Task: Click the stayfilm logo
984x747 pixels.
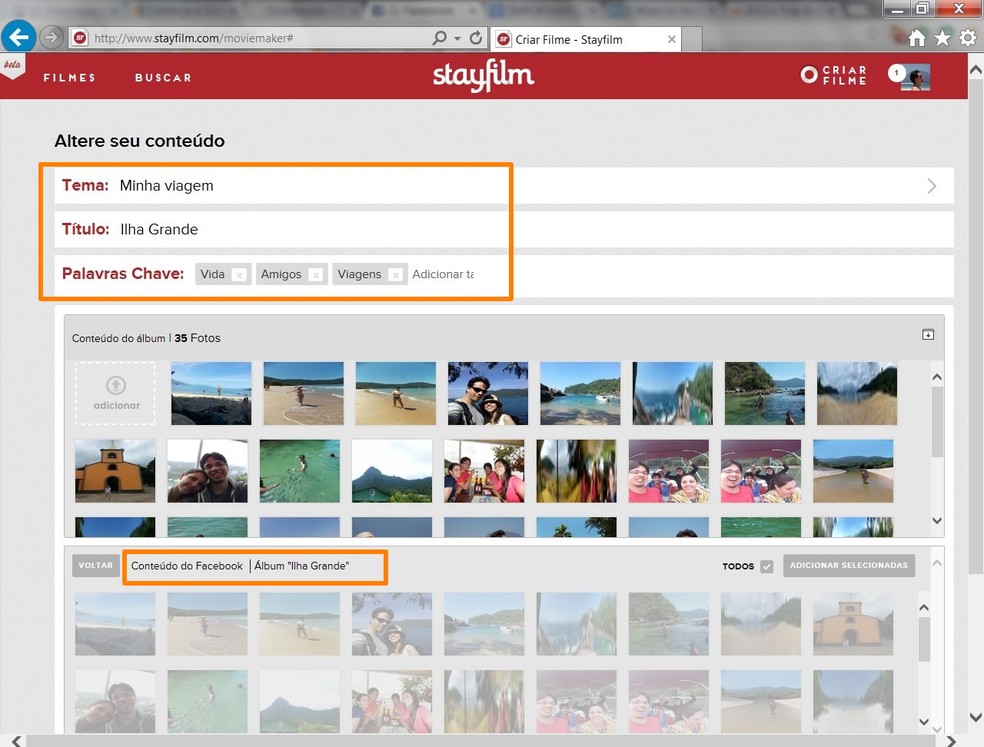Action: pyautogui.click(x=483, y=75)
